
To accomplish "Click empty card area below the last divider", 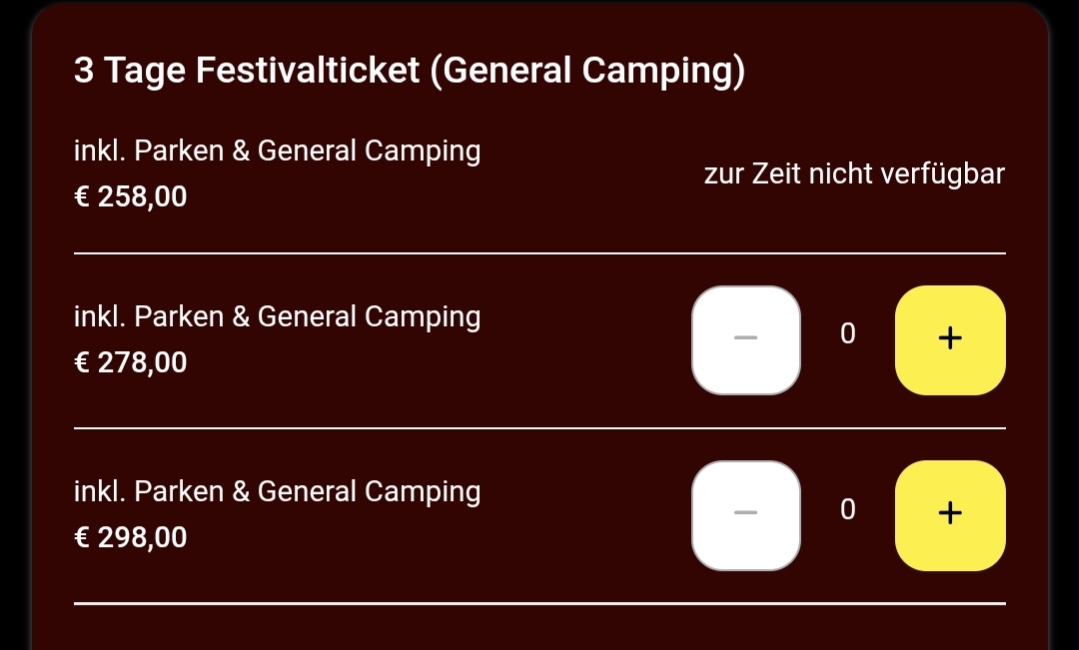I will pos(540,630).
